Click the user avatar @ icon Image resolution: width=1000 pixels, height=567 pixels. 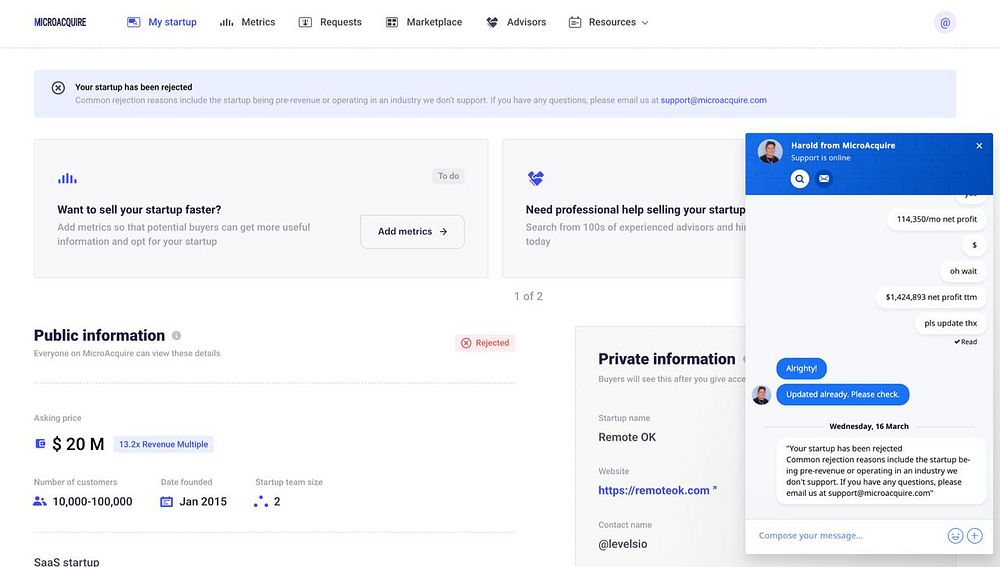tap(945, 23)
